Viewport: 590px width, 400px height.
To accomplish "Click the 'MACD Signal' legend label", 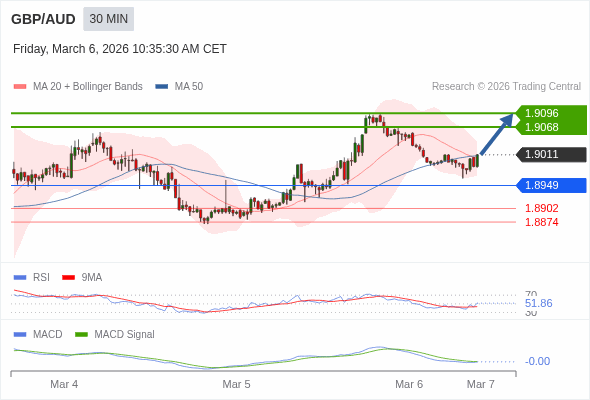I will coord(124,335).
